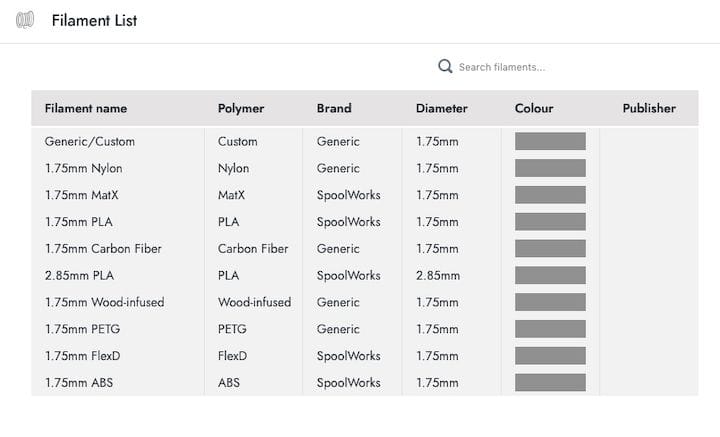720x437 pixels.
Task: Sort by Polymer column header
Action: pyautogui.click(x=241, y=108)
